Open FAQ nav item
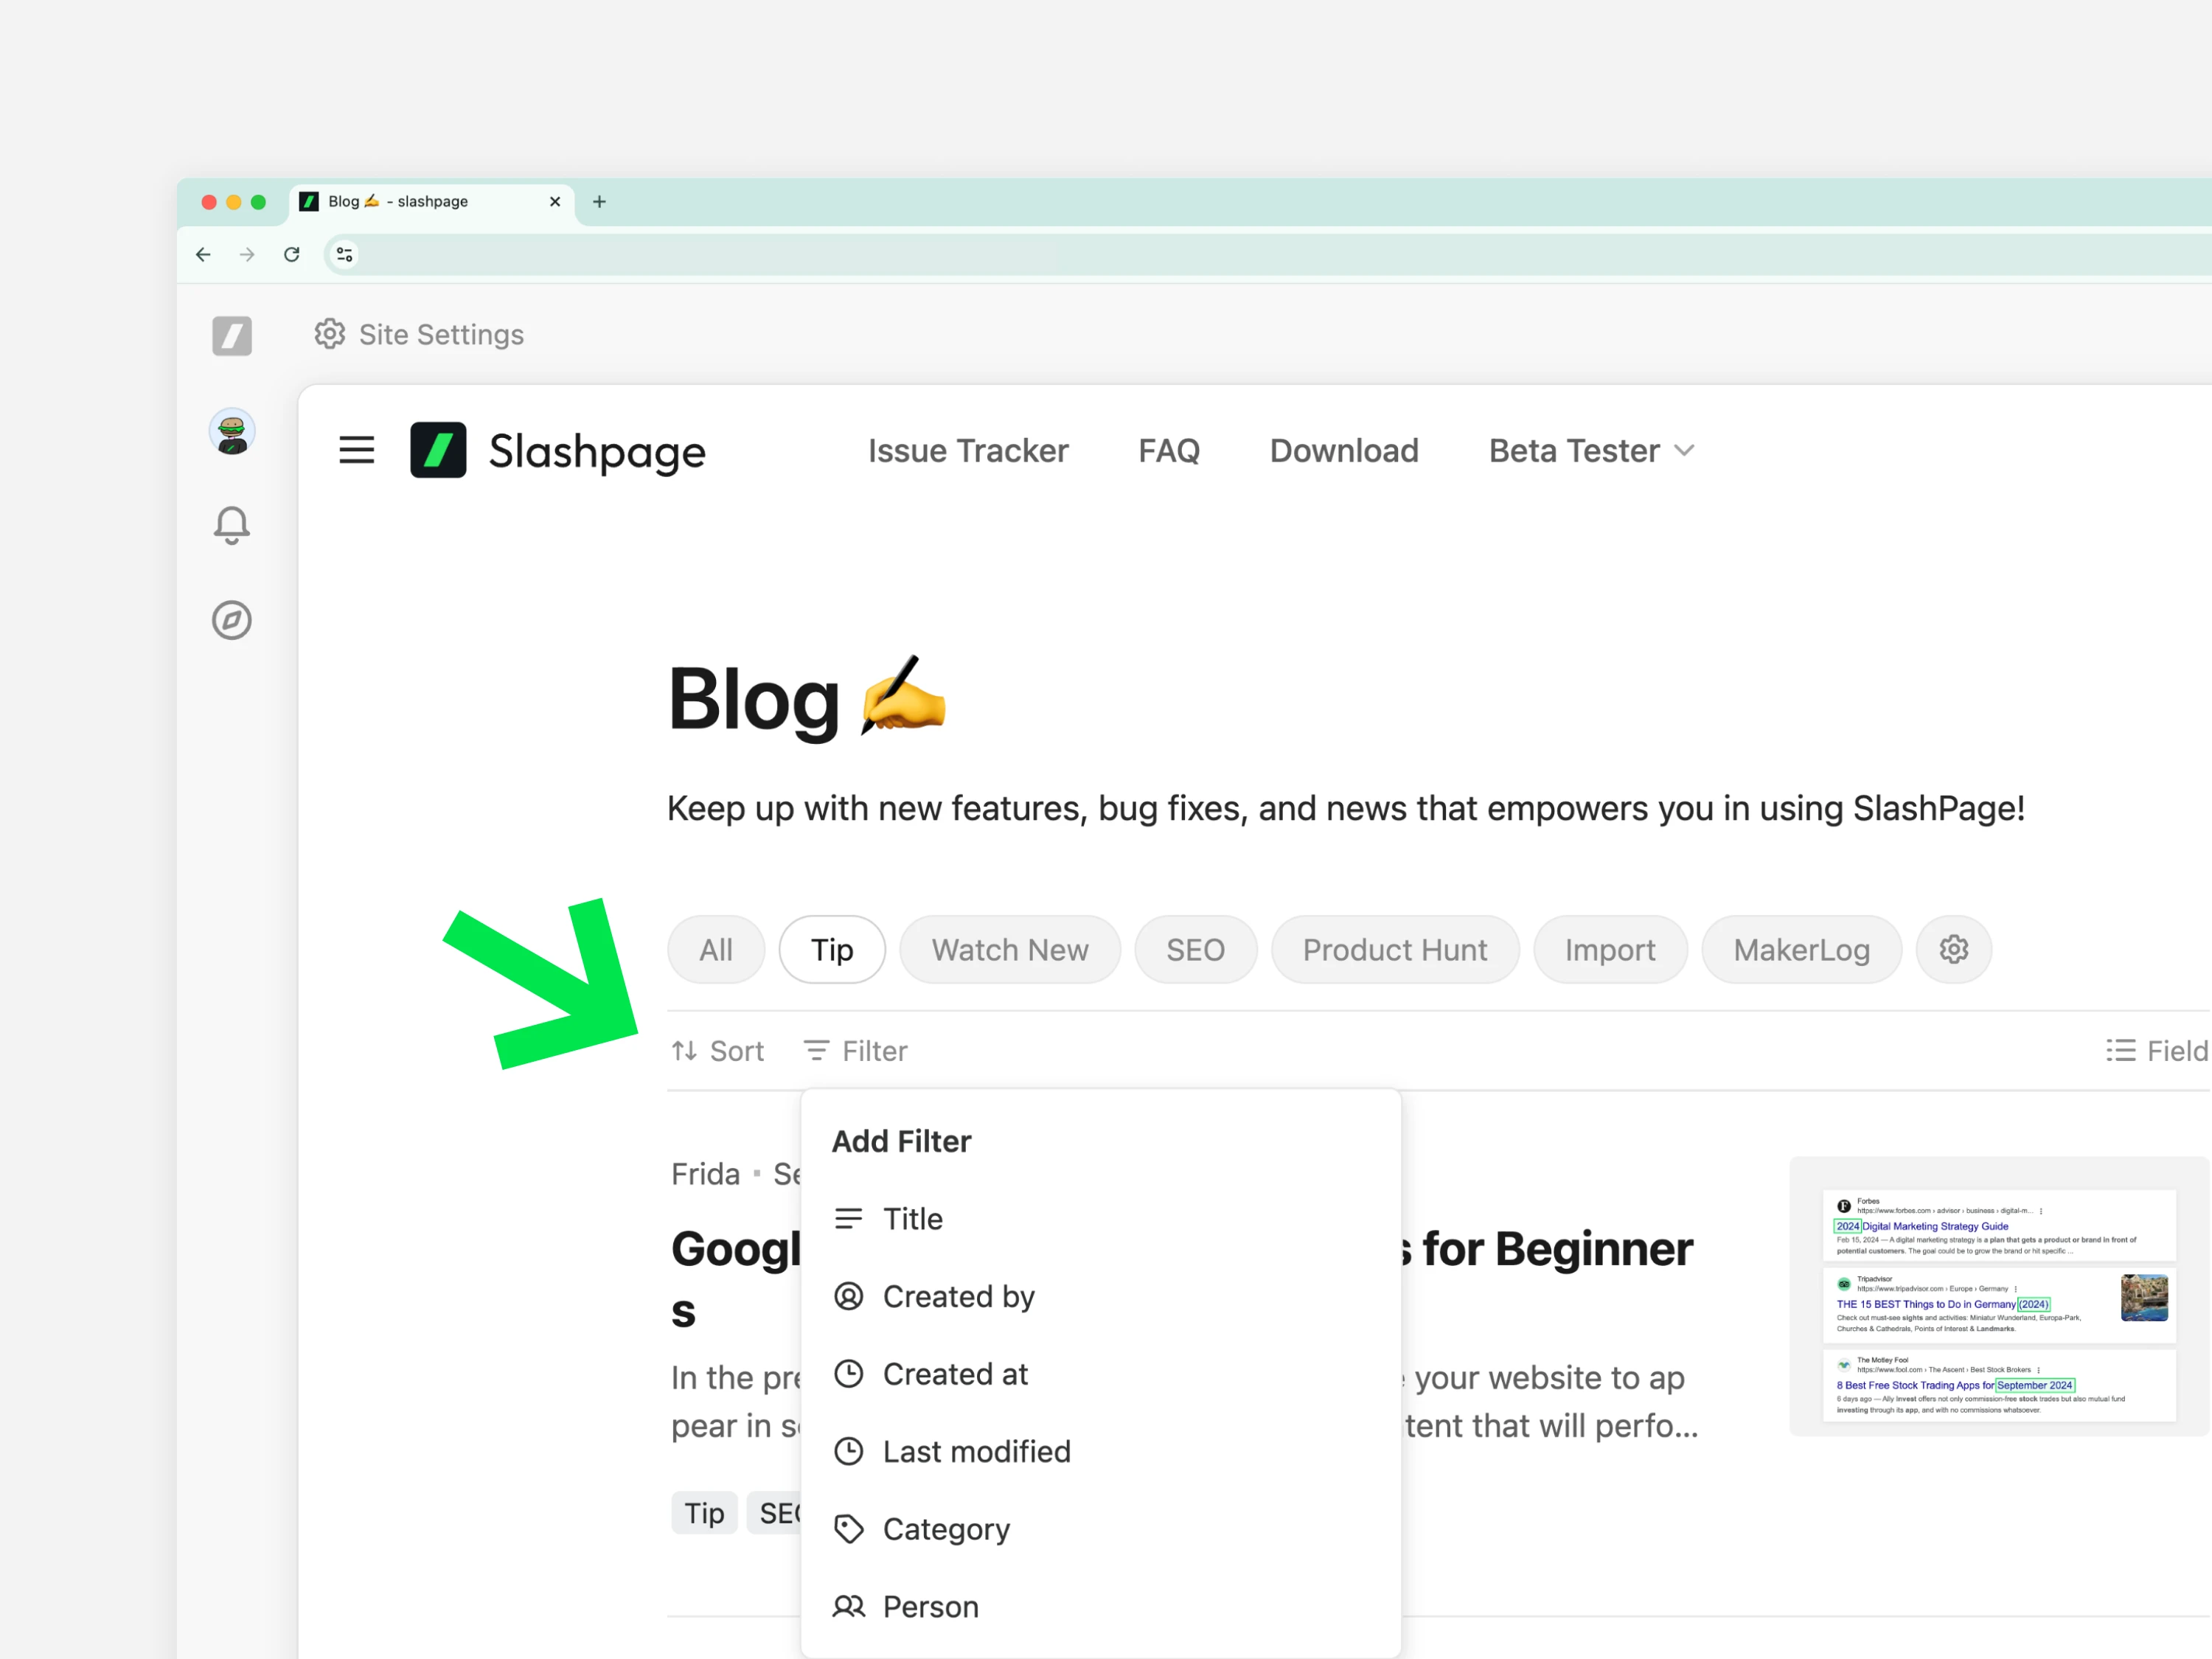Image resolution: width=2212 pixels, height=1659 pixels. (1169, 451)
